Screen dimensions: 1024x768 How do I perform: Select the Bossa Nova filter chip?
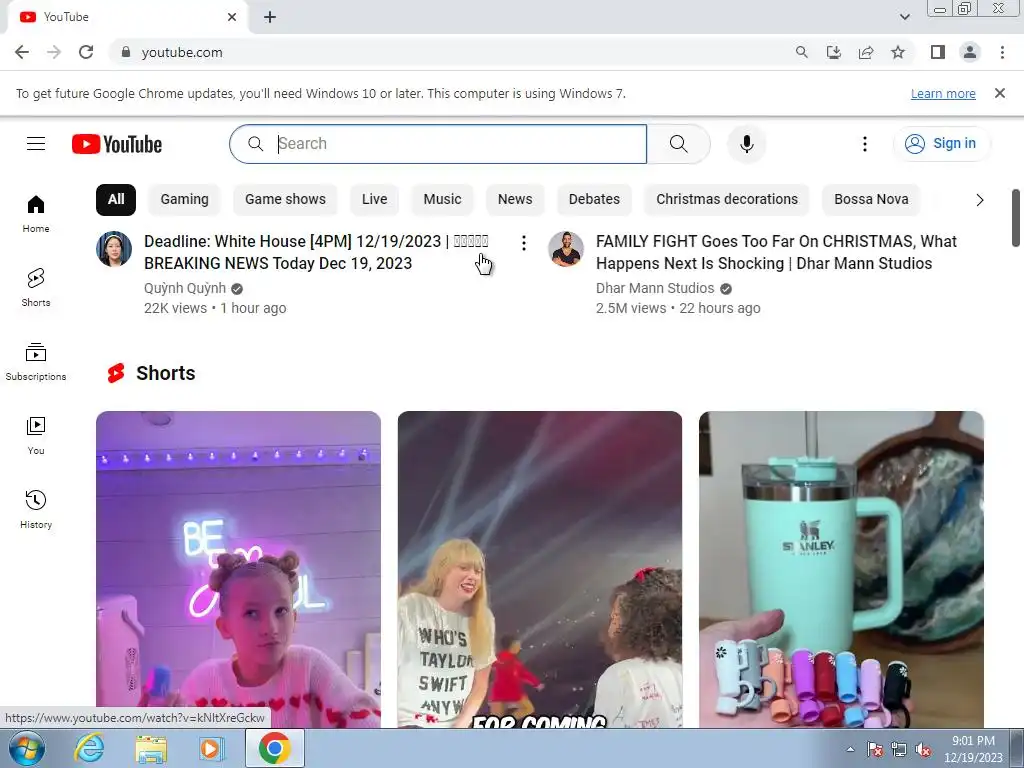click(x=871, y=200)
